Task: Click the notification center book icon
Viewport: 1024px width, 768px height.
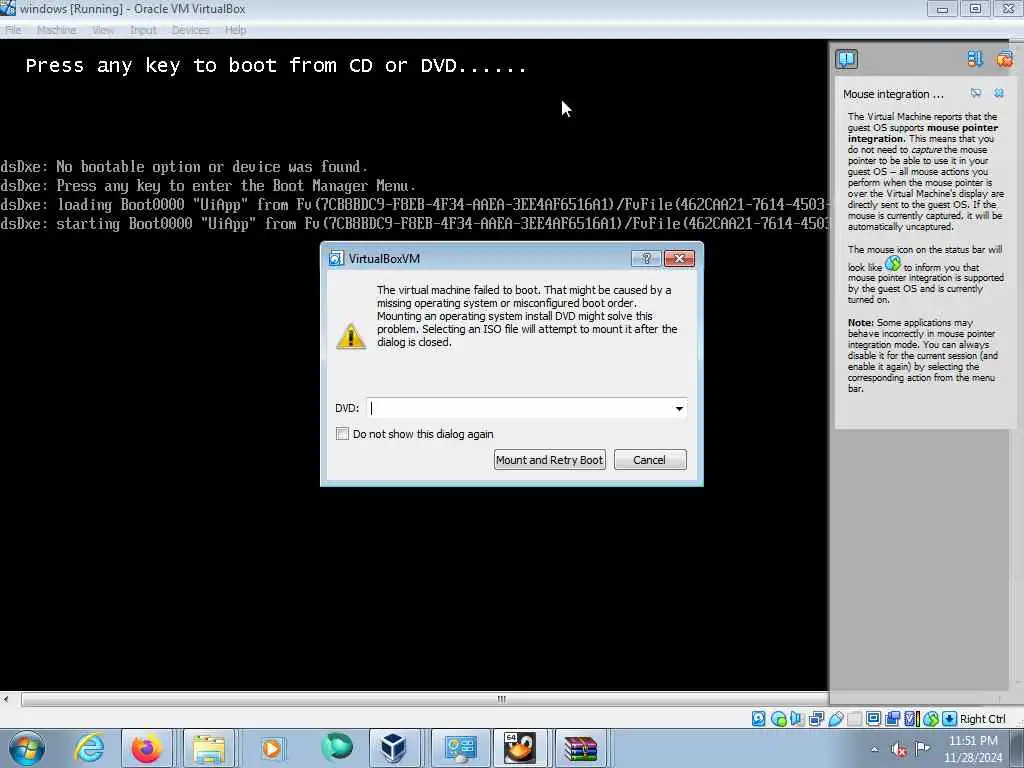Action: [x=846, y=59]
